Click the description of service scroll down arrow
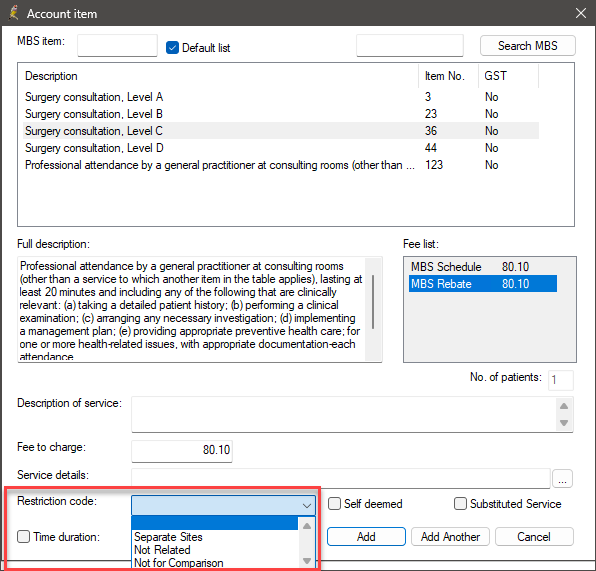This screenshot has height=571, width=596. (564, 423)
